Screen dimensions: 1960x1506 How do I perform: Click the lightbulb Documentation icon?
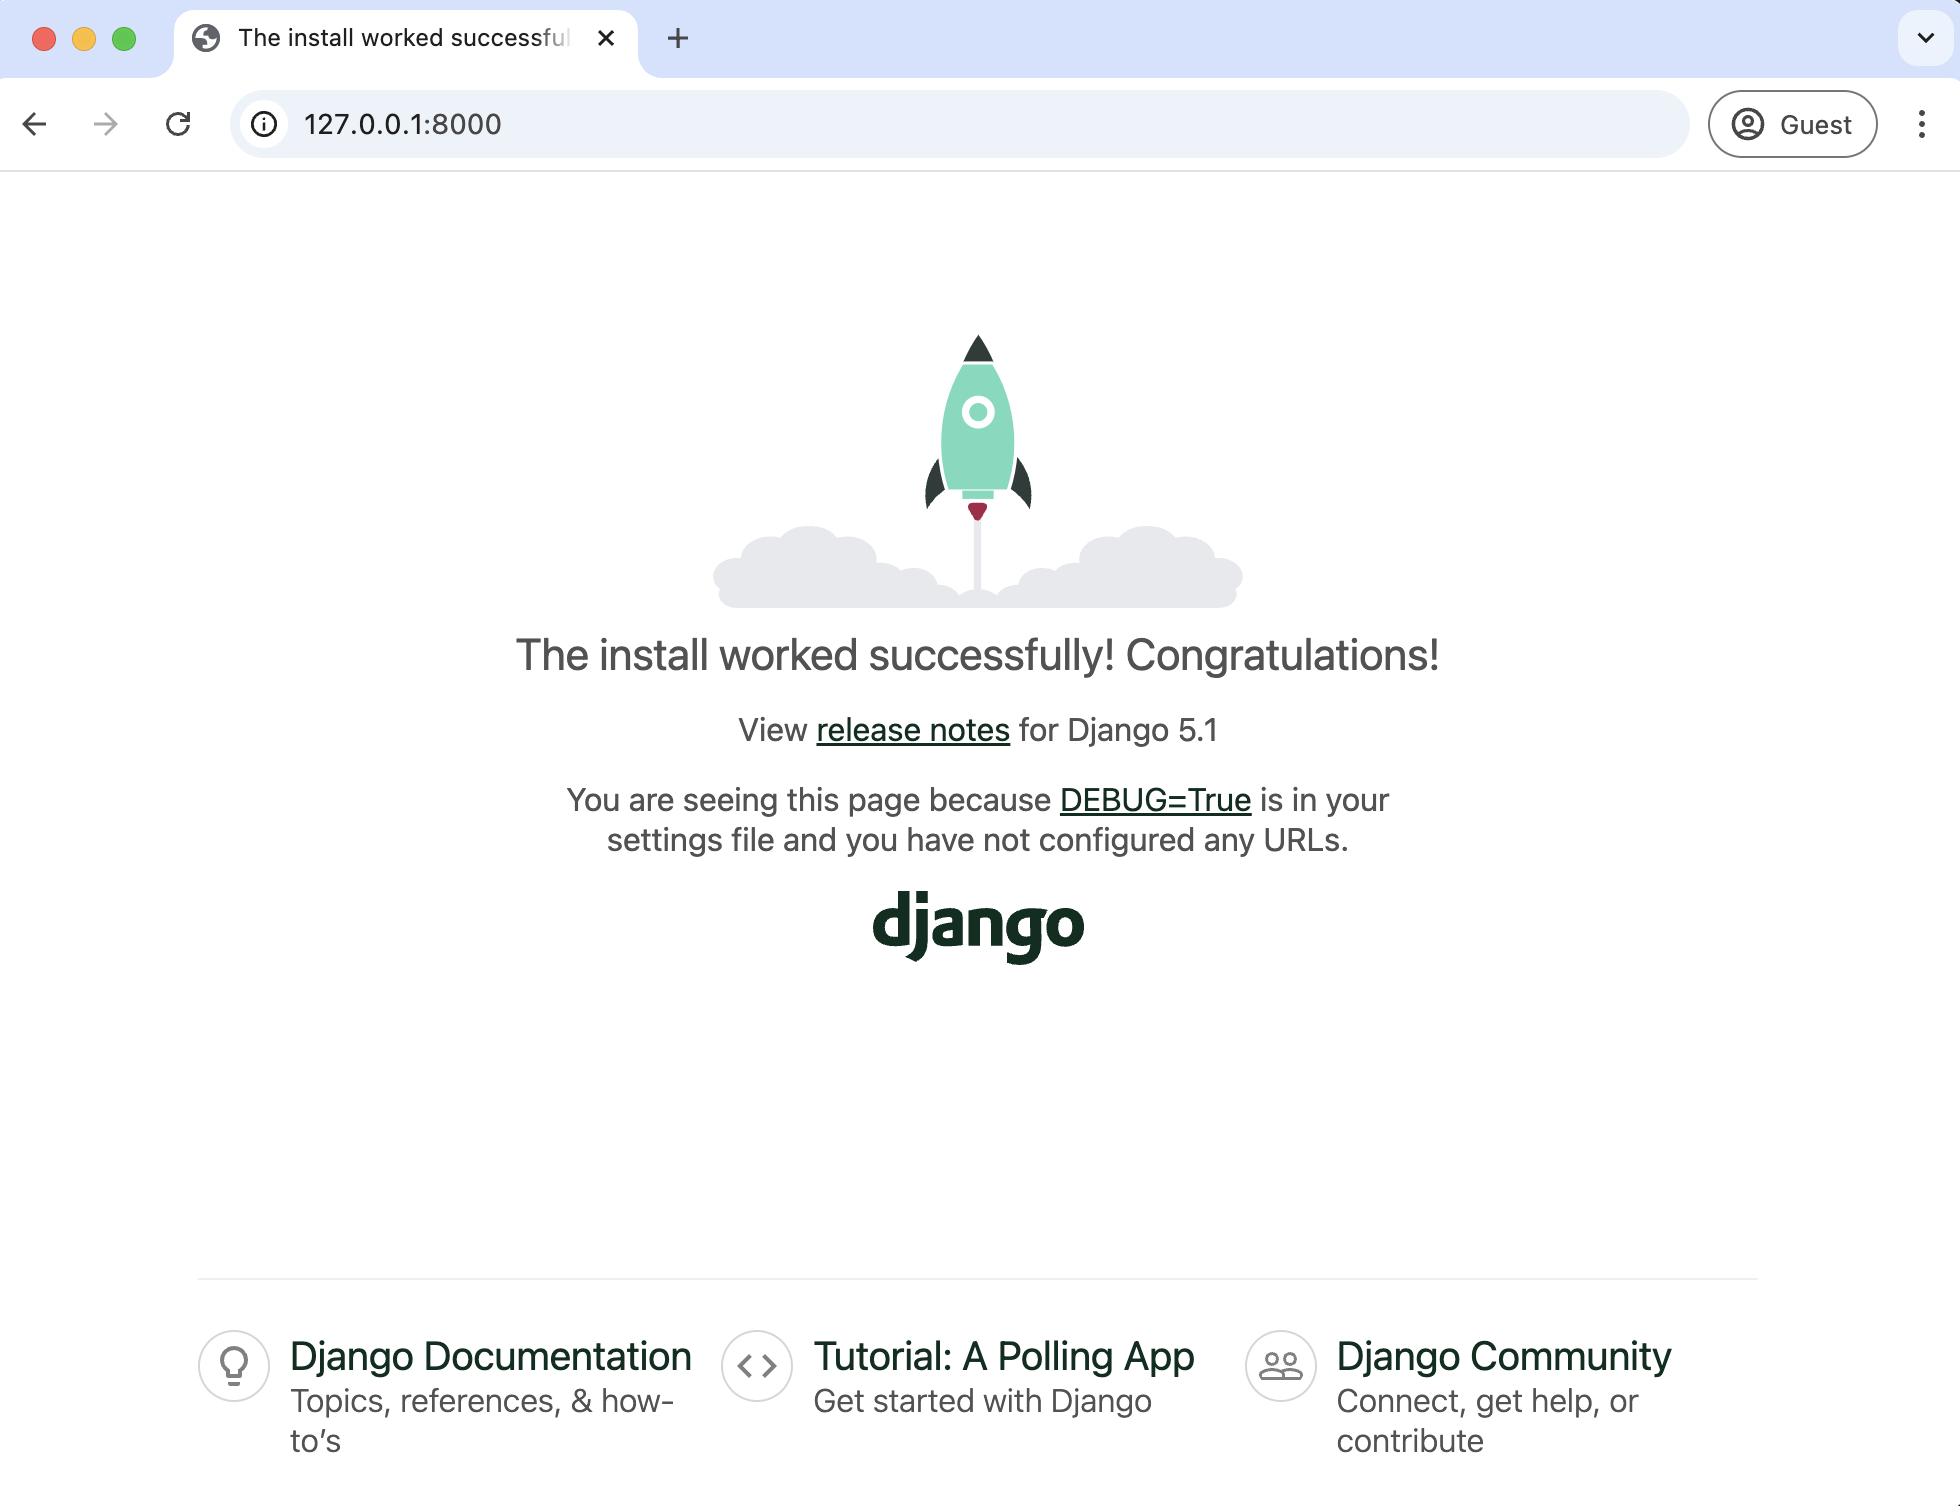234,1365
